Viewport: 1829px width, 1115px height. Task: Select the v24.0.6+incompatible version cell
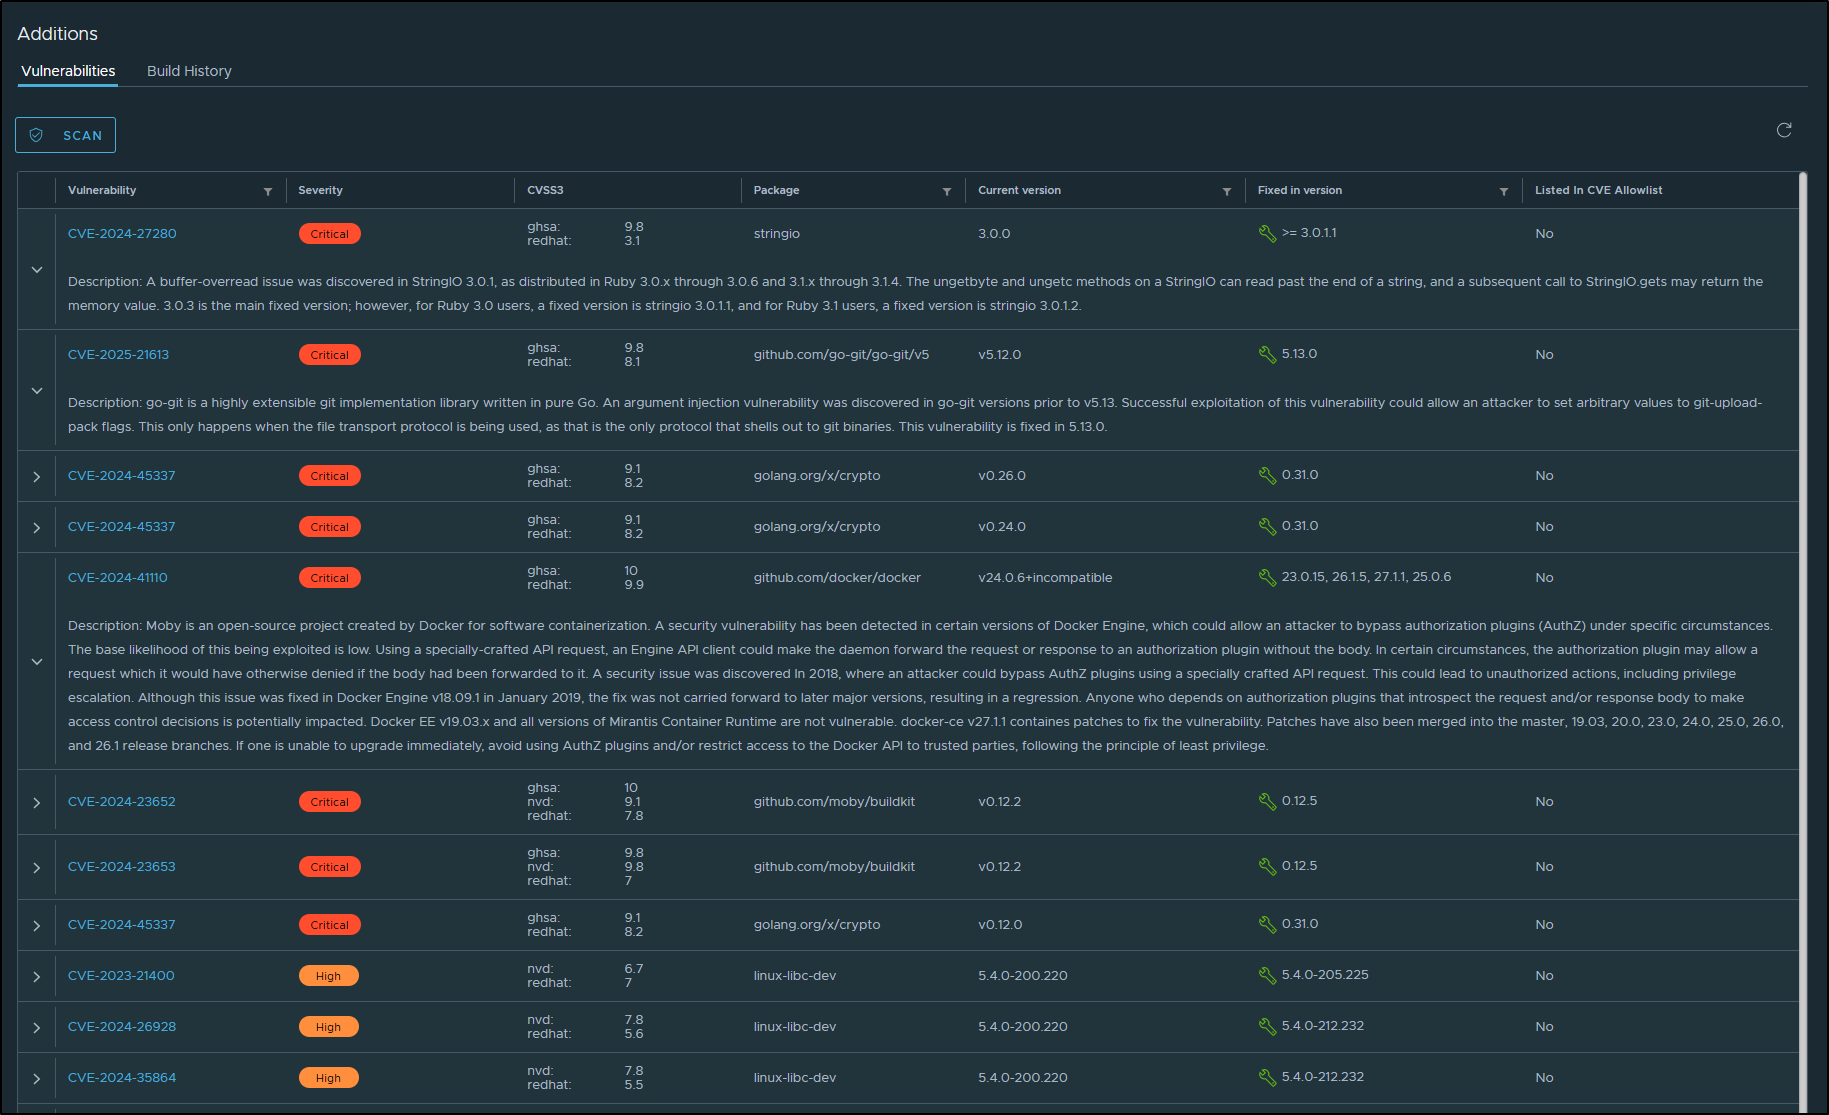[1045, 578]
